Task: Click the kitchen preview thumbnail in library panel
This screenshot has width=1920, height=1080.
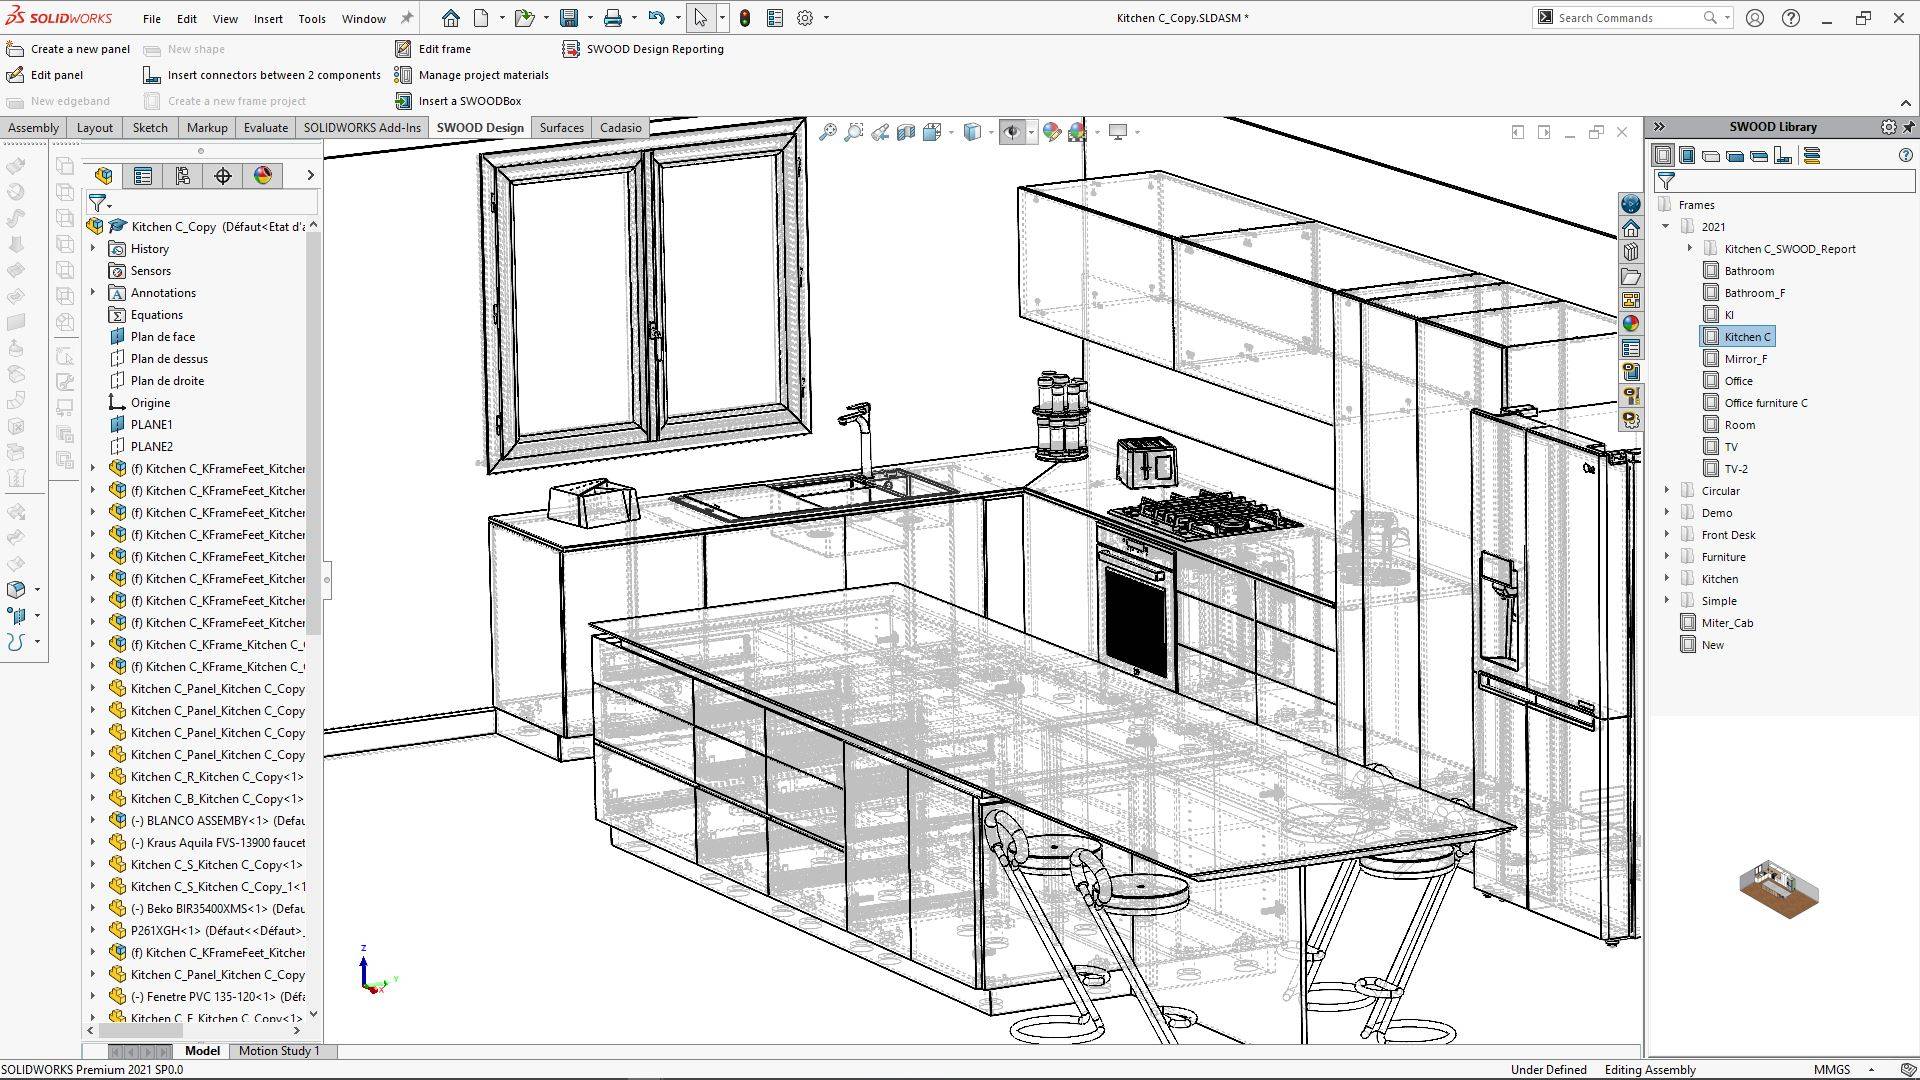Action: click(x=1778, y=889)
